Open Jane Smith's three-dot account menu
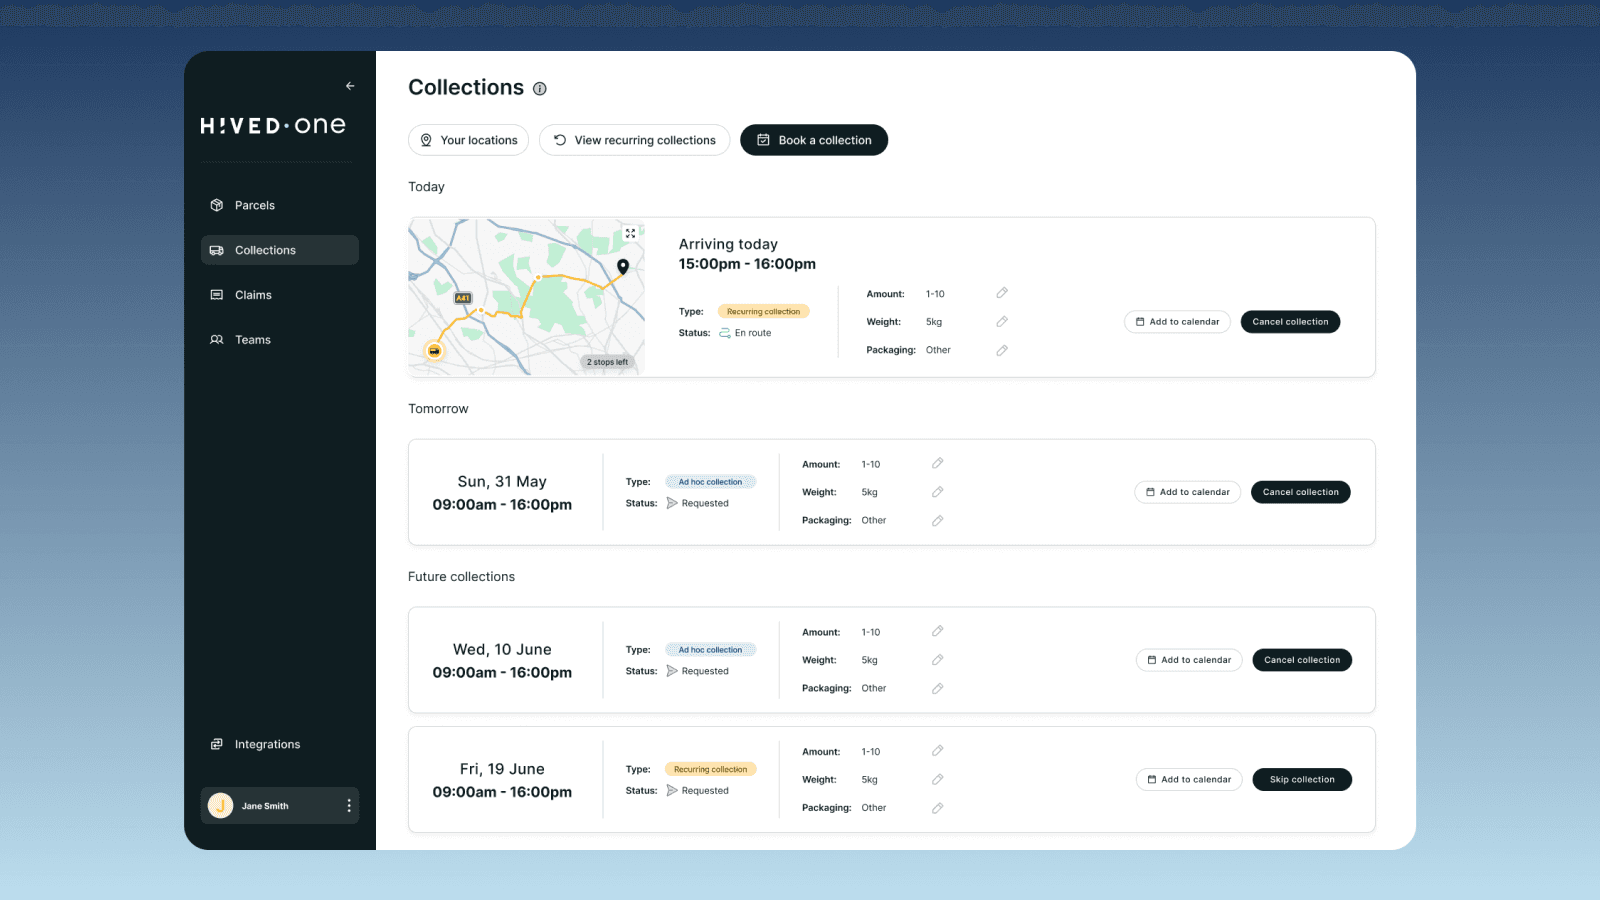Image resolution: width=1600 pixels, height=900 pixels. coord(347,805)
